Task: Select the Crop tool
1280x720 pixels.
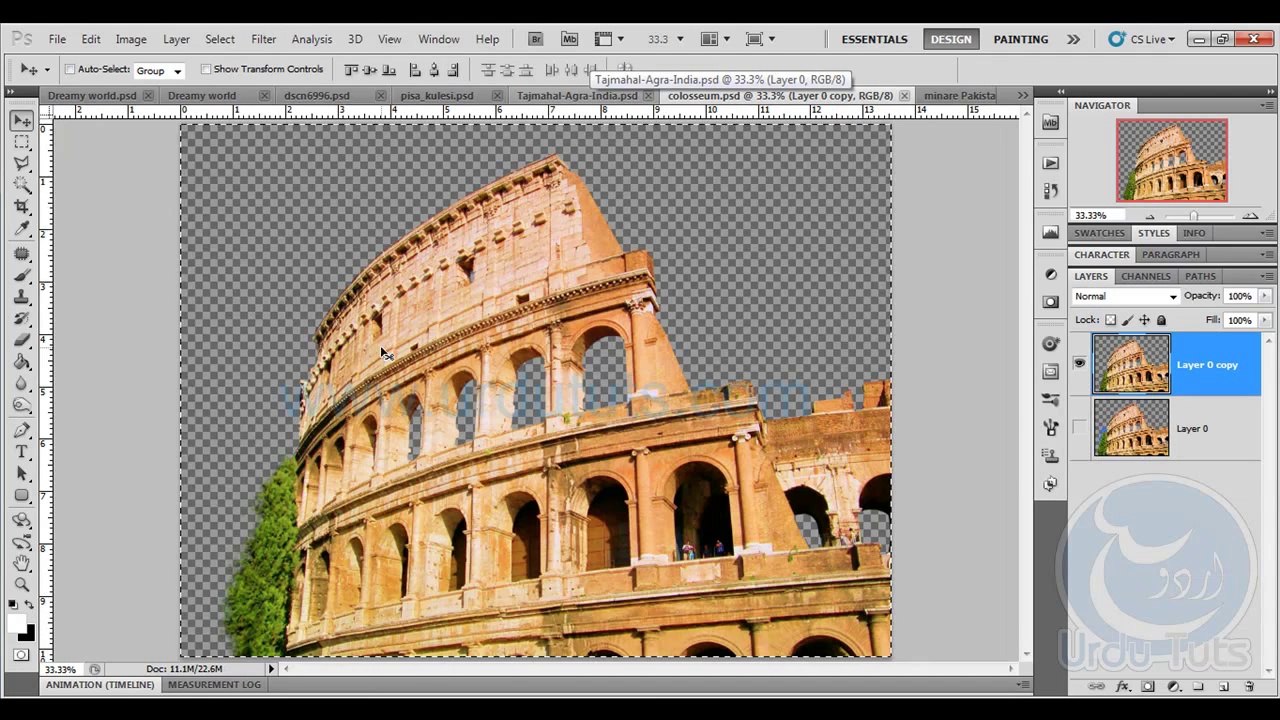Action: coord(22,206)
